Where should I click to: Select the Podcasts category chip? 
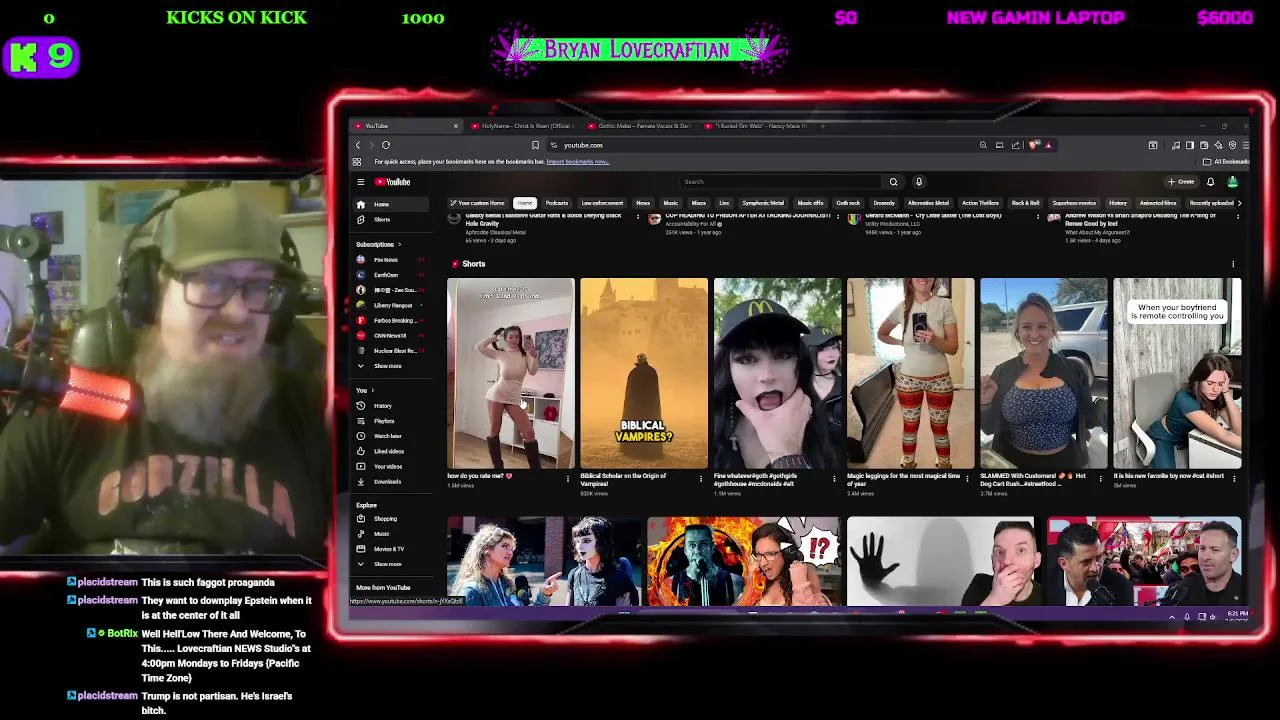click(x=557, y=203)
